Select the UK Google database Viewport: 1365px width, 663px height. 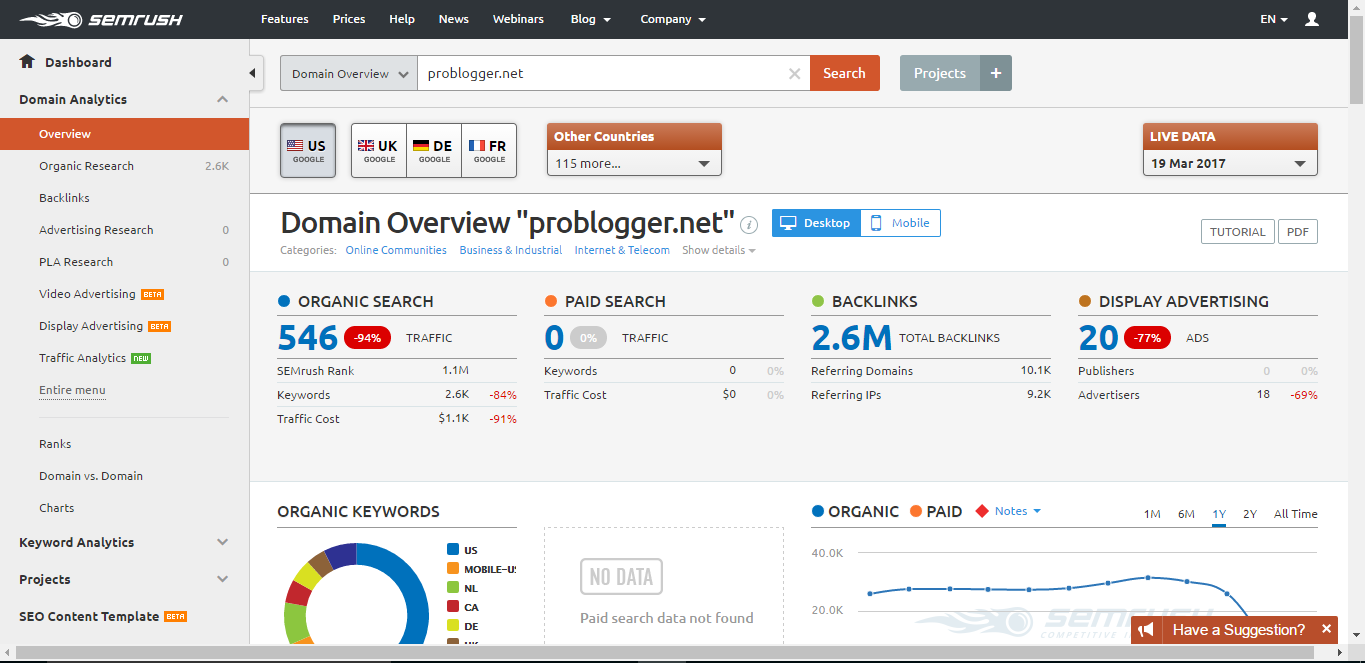[379, 151]
